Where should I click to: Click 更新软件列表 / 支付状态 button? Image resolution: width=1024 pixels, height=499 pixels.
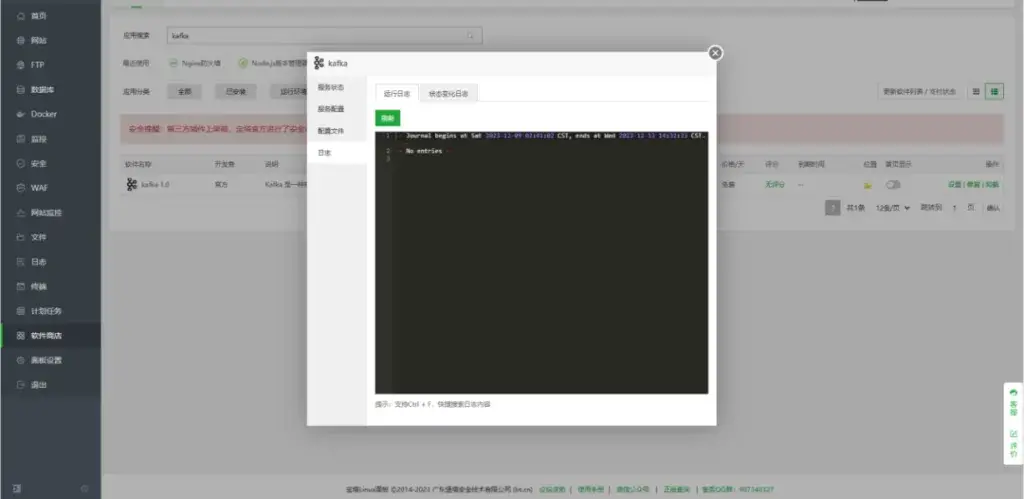coord(920,91)
